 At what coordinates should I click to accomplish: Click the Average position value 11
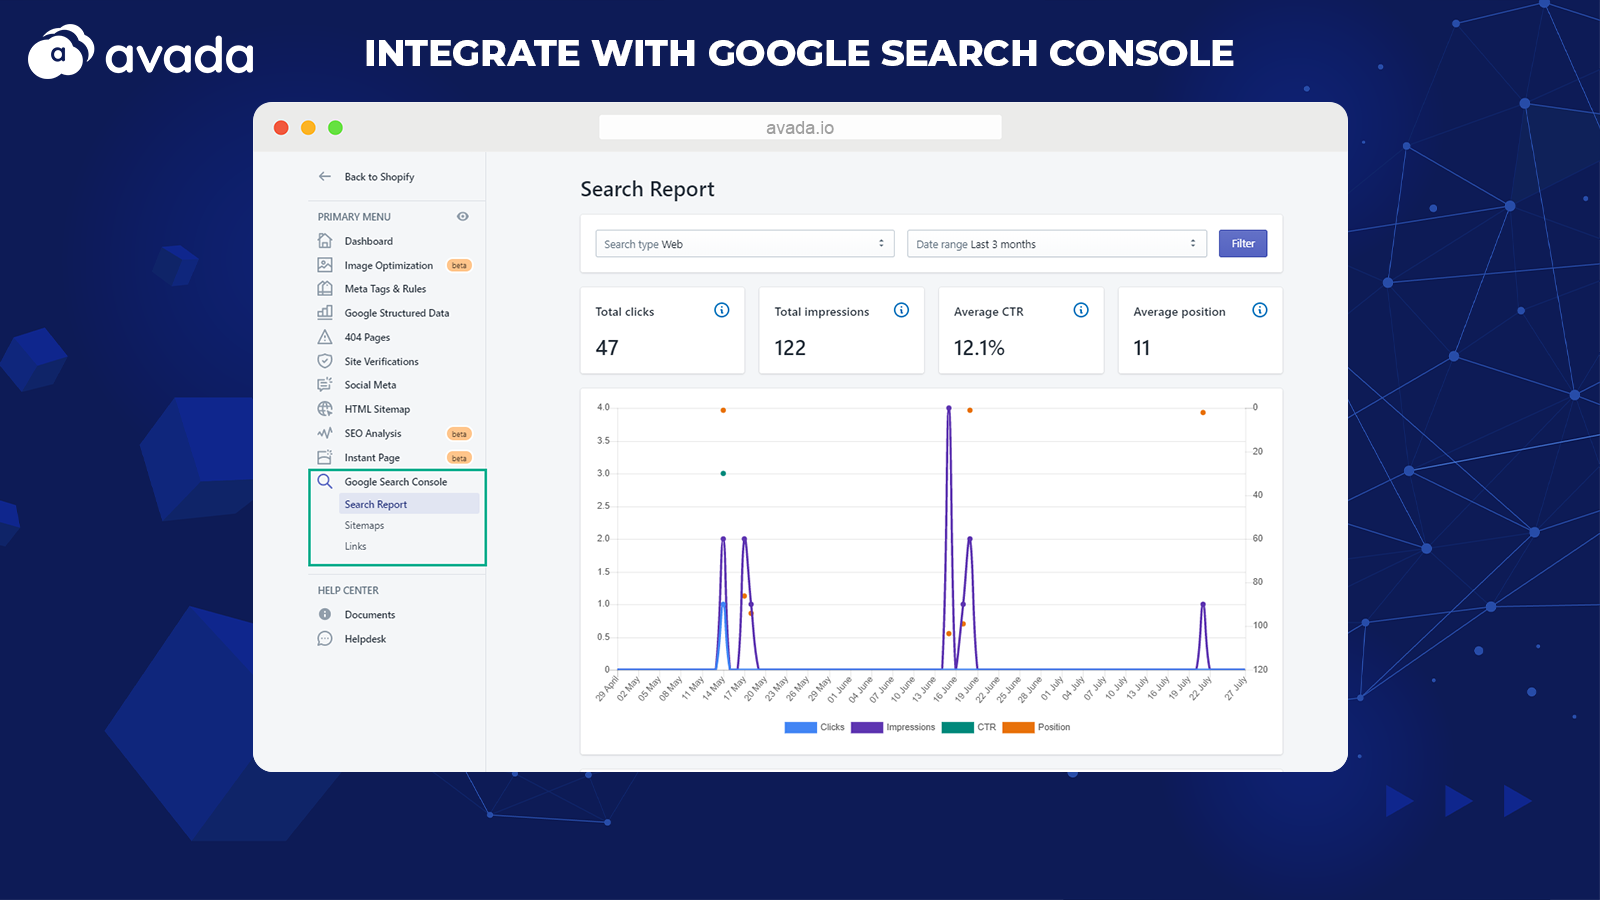(x=1142, y=348)
